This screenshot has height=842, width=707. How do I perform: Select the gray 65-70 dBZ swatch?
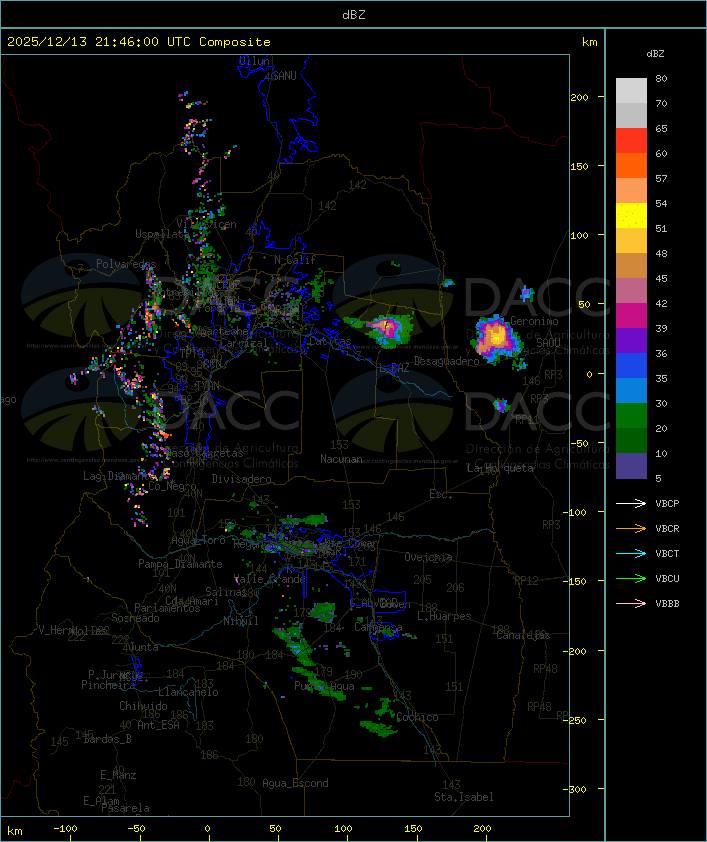631,115
